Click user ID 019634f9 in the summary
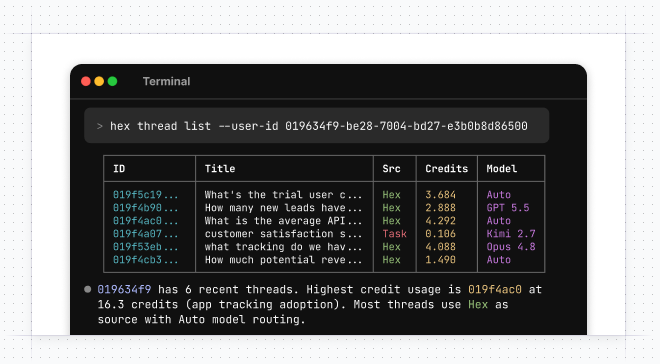Image resolution: width=660 pixels, height=364 pixels. pos(124,290)
